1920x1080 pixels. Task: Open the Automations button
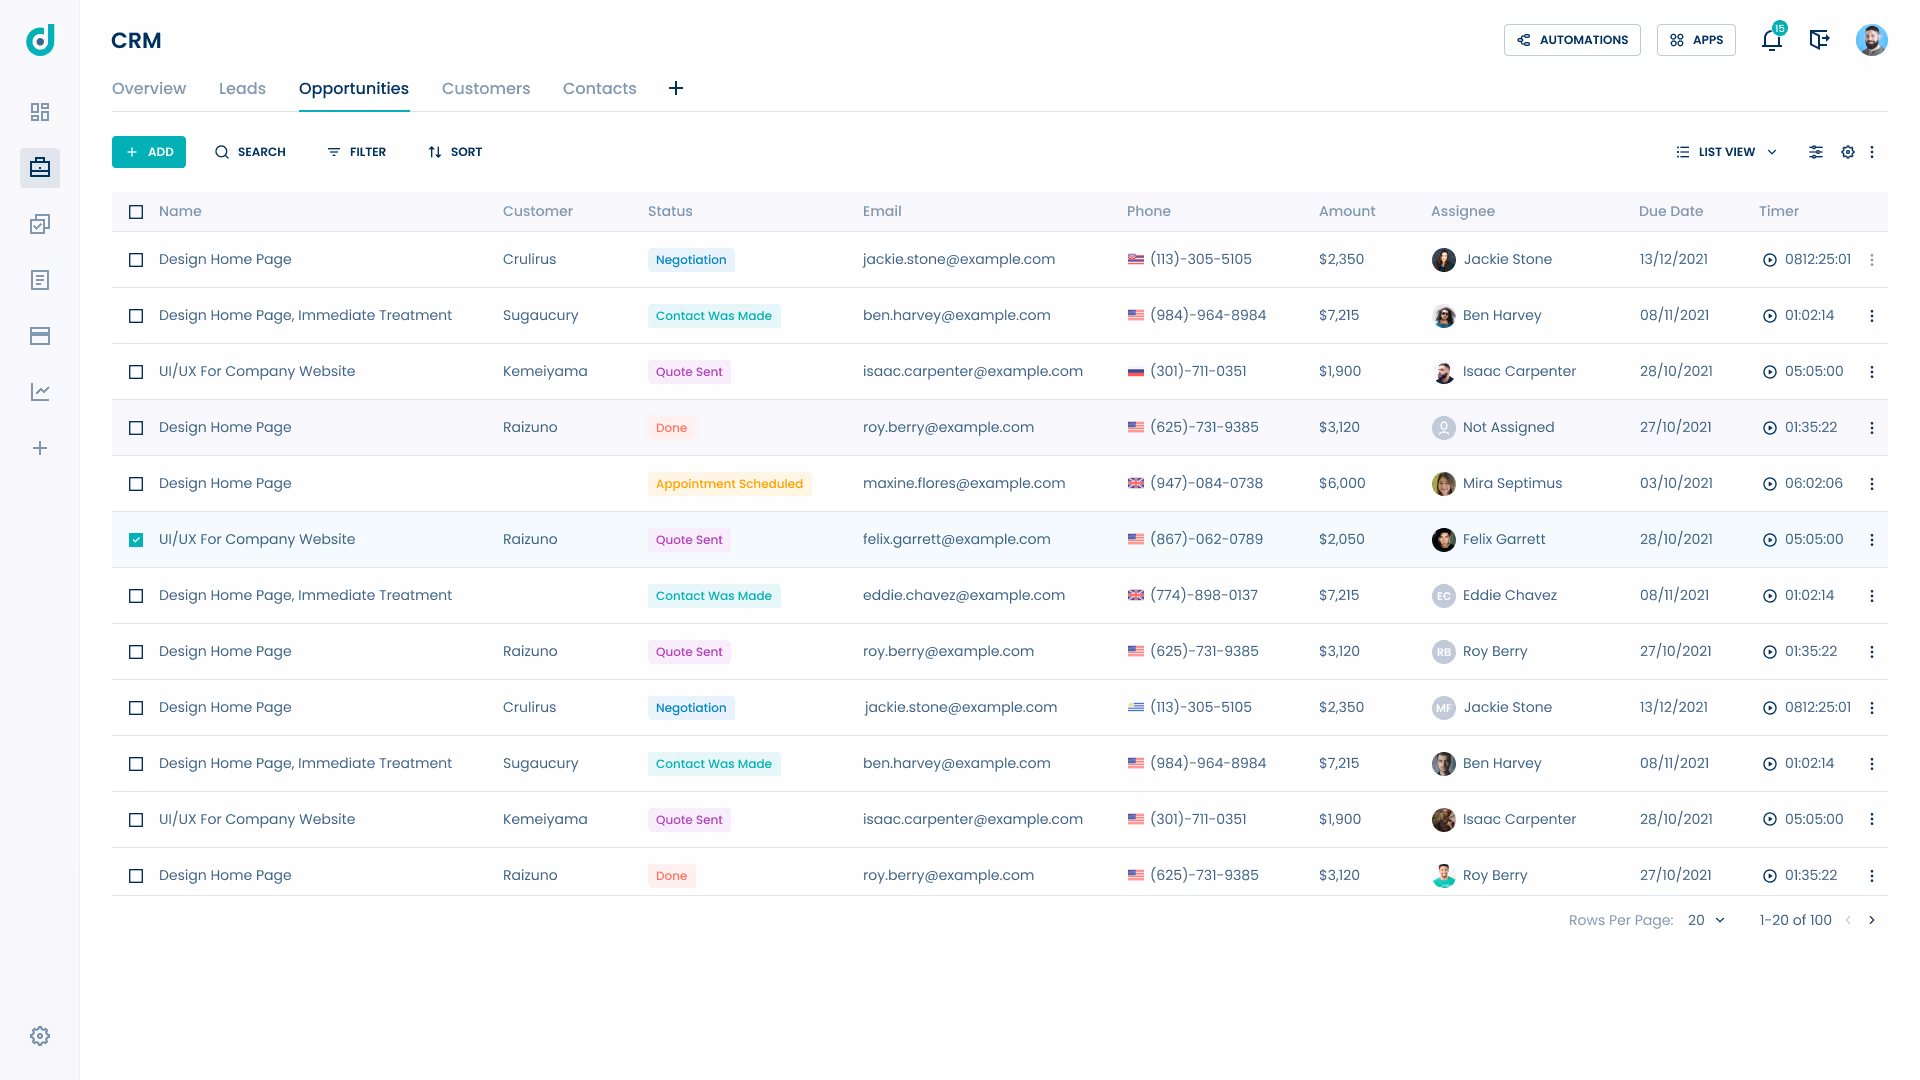pyautogui.click(x=1572, y=40)
